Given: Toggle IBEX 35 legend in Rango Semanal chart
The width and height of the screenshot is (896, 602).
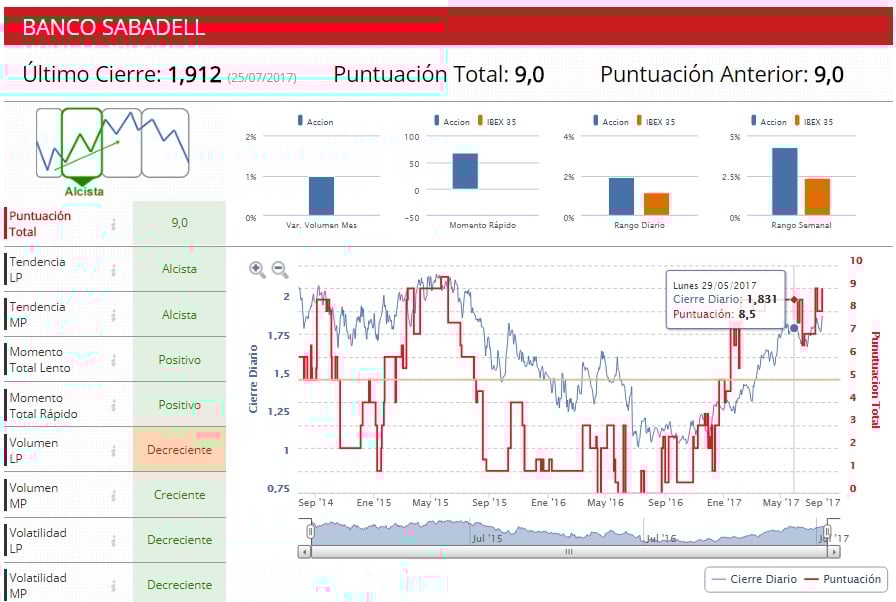Looking at the screenshot, I should 814,122.
